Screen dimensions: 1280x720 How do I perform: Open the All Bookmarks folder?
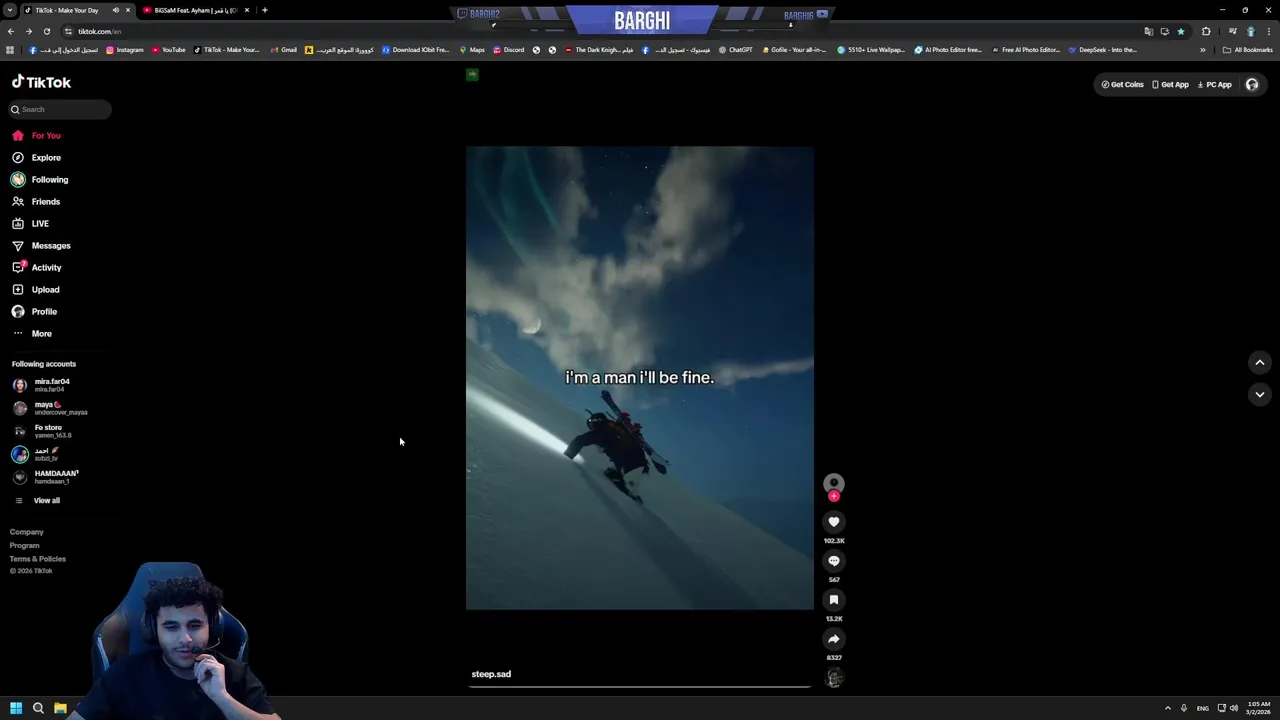click(1247, 50)
